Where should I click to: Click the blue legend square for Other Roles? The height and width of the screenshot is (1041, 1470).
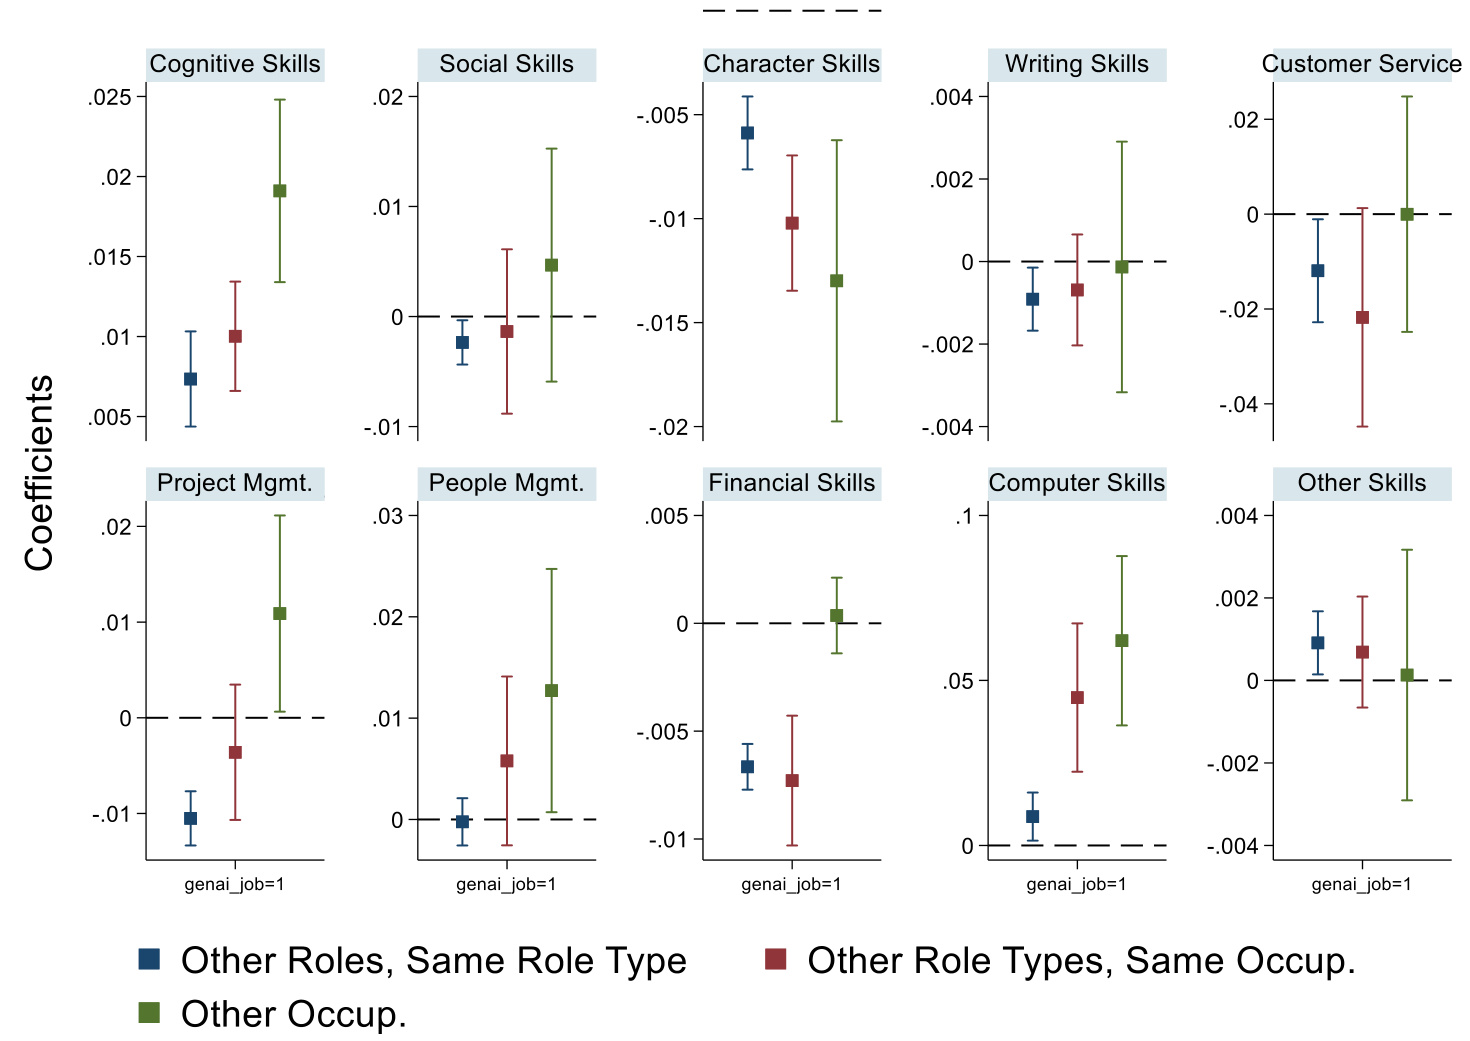tap(149, 959)
